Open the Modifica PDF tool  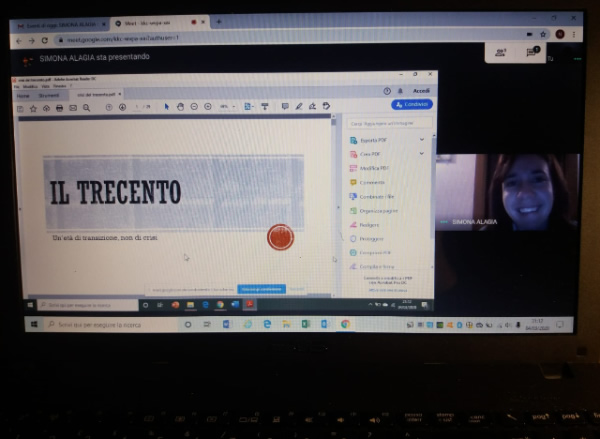point(370,168)
